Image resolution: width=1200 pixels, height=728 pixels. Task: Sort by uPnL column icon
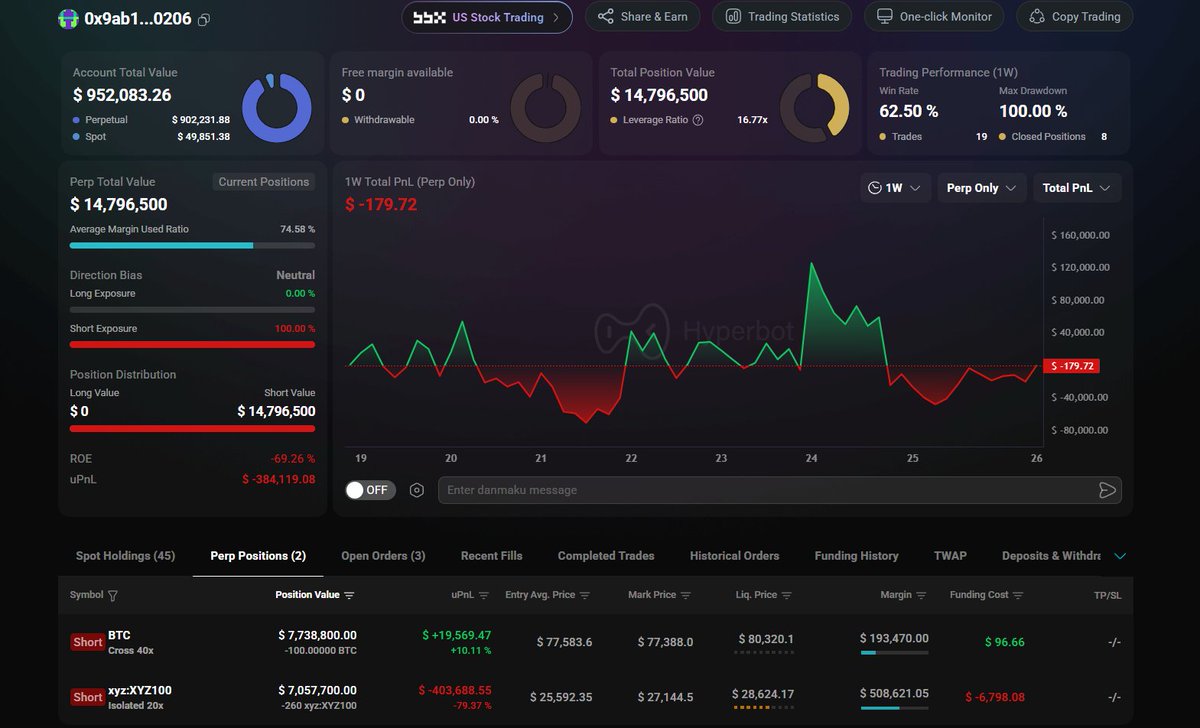[x=484, y=596]
